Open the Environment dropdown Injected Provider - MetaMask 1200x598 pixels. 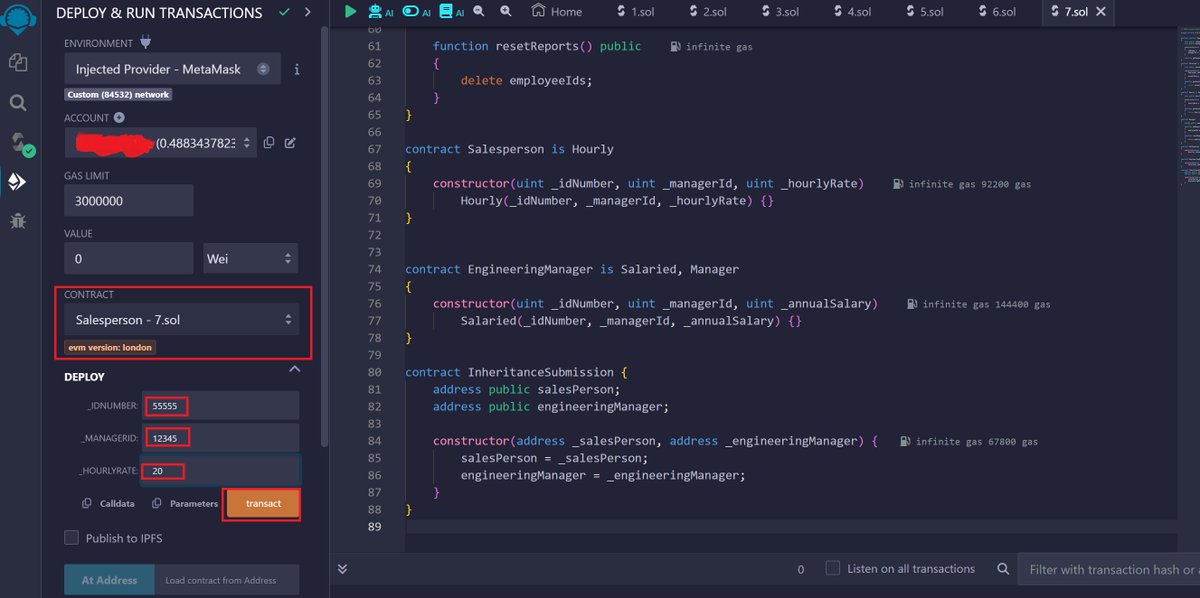pyautogui.click(x=173, y=69)
